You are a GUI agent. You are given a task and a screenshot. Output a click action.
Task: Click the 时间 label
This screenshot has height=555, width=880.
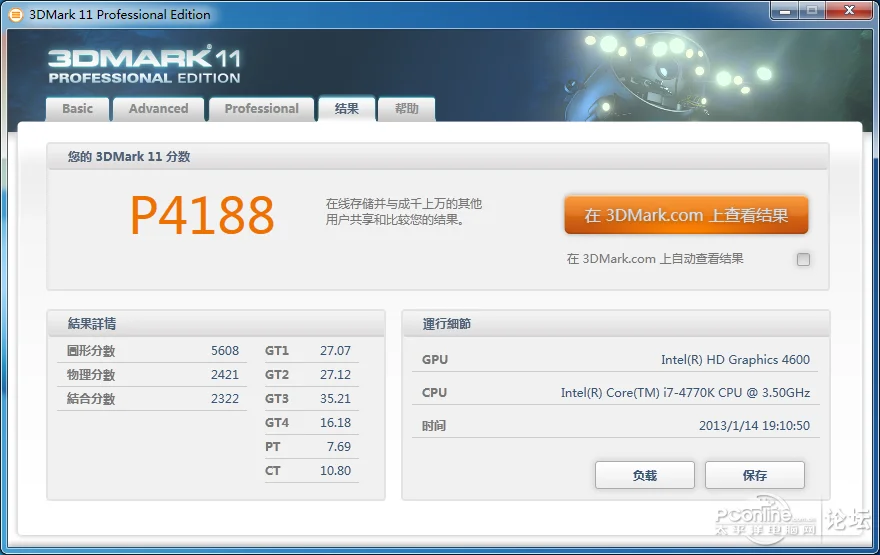[x=434, y=426]
